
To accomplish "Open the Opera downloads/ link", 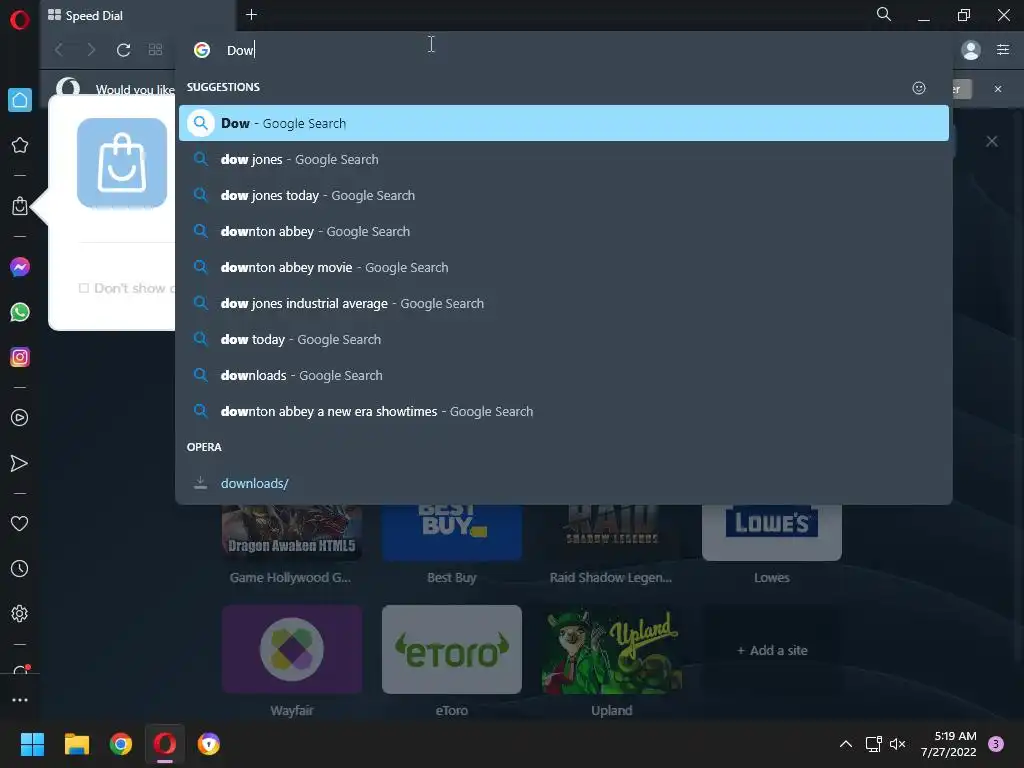I will tap(564, 483).
